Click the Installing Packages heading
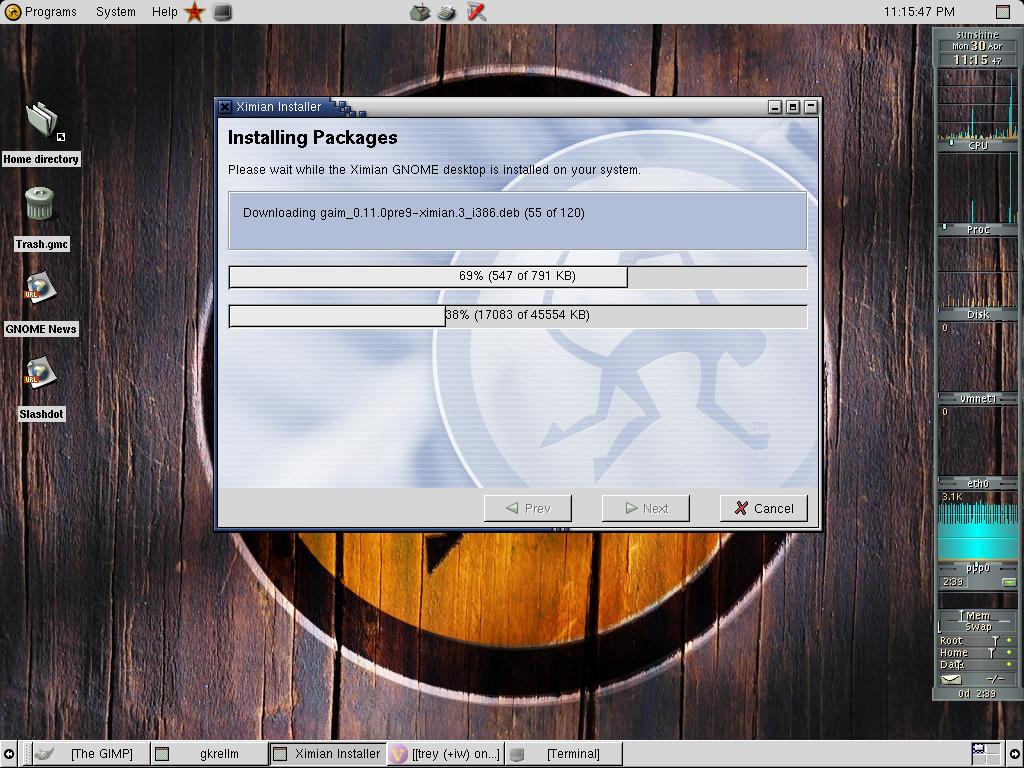This screenshot has height=768, width=1024. tap(312, 138)
